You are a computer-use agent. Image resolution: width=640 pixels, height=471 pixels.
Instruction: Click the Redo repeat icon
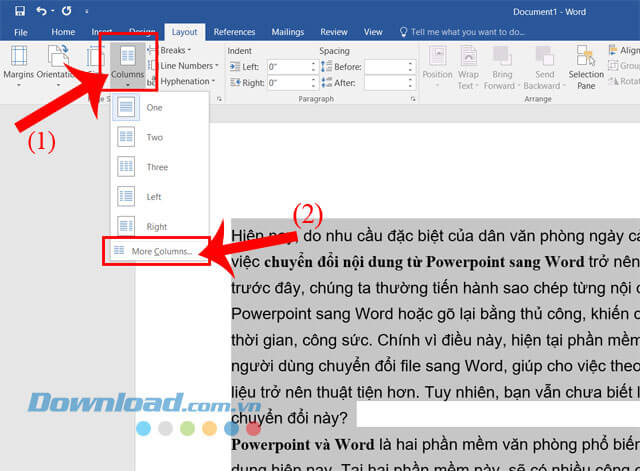pyautogui.click(x=67, y=11)
